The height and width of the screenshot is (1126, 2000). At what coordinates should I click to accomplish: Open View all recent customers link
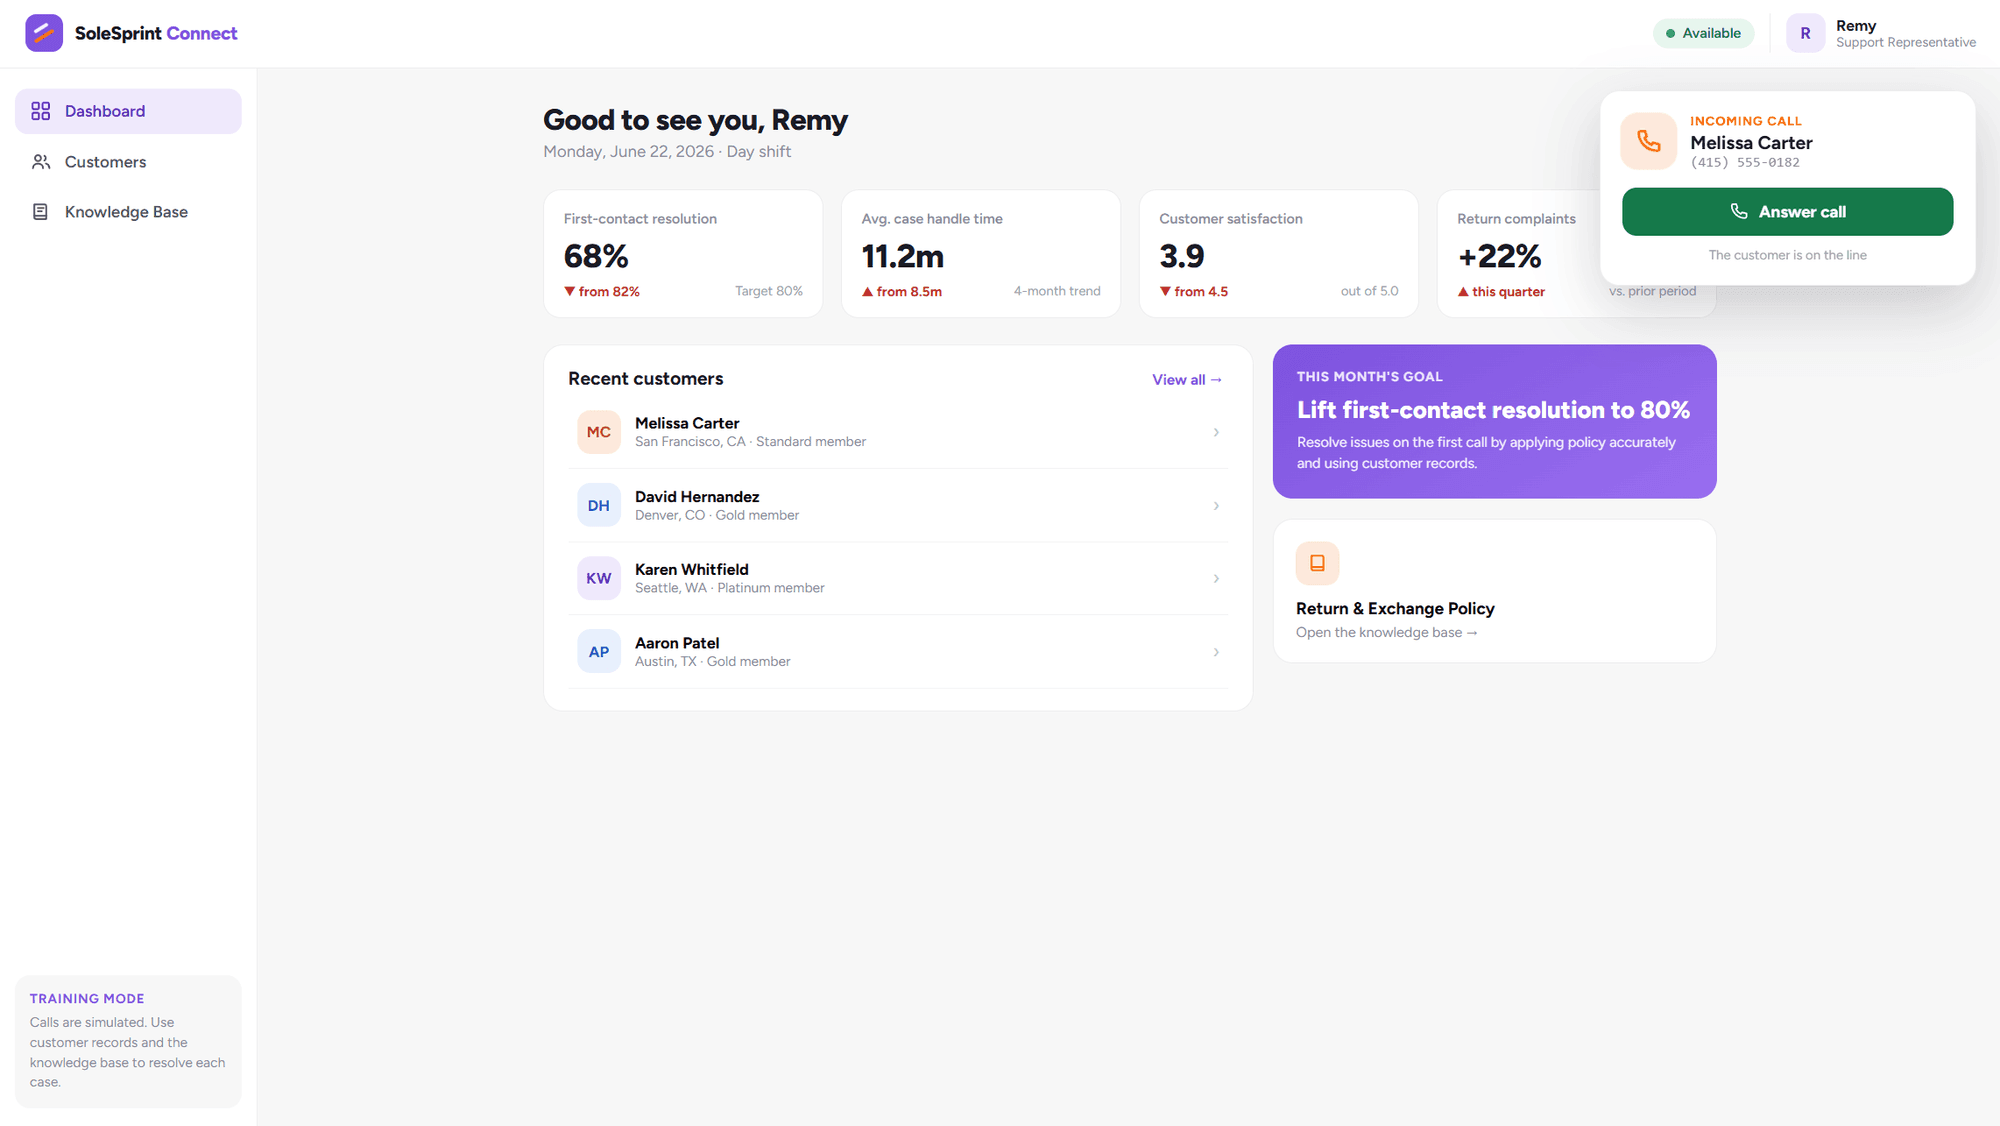coord(1187,380)
